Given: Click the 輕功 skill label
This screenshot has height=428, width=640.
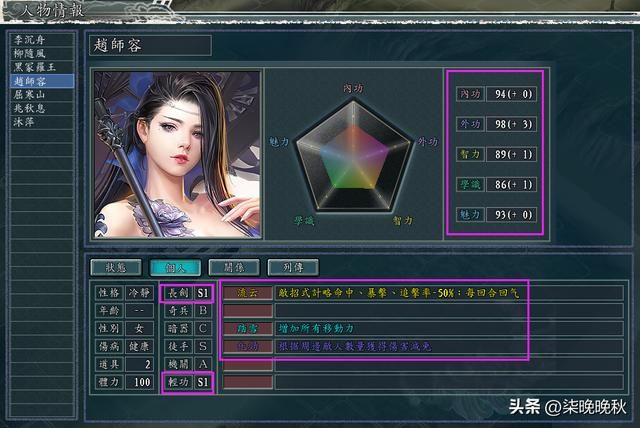Looking at the screenshot, I should click(x=178, y=382).
